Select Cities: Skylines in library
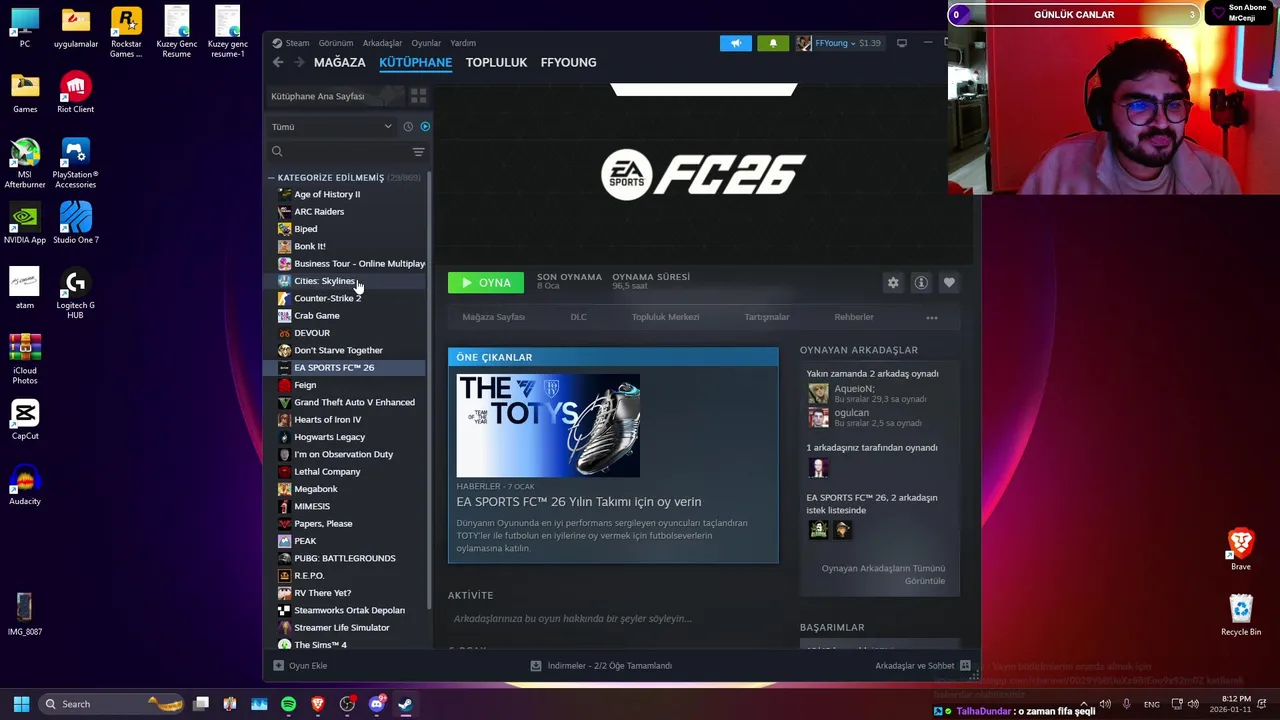The width and height of the screenshot is (1280, 720). [x=346, y=281]
